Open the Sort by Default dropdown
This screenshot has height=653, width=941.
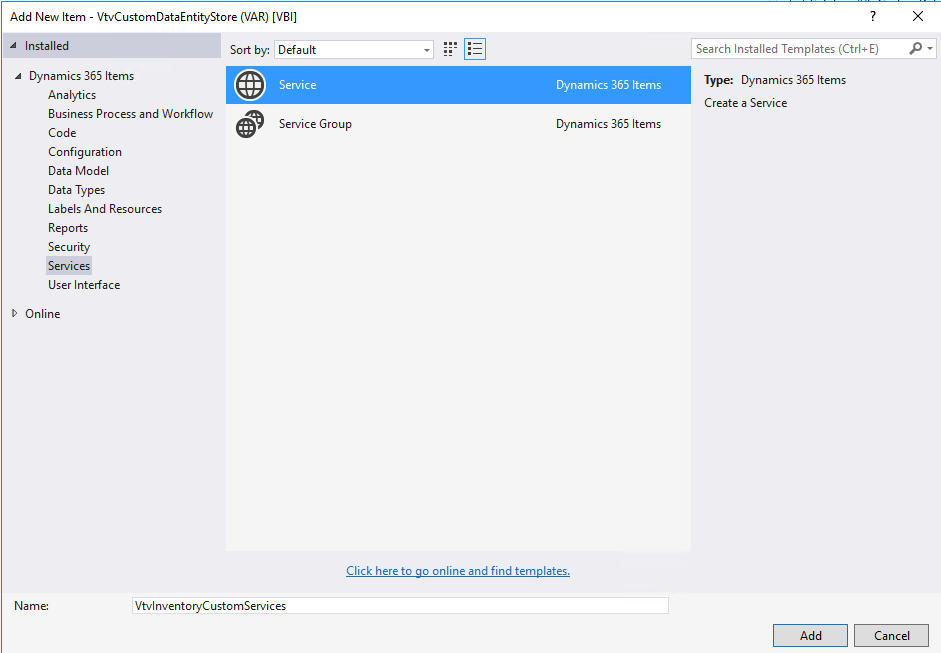[353, 50]
